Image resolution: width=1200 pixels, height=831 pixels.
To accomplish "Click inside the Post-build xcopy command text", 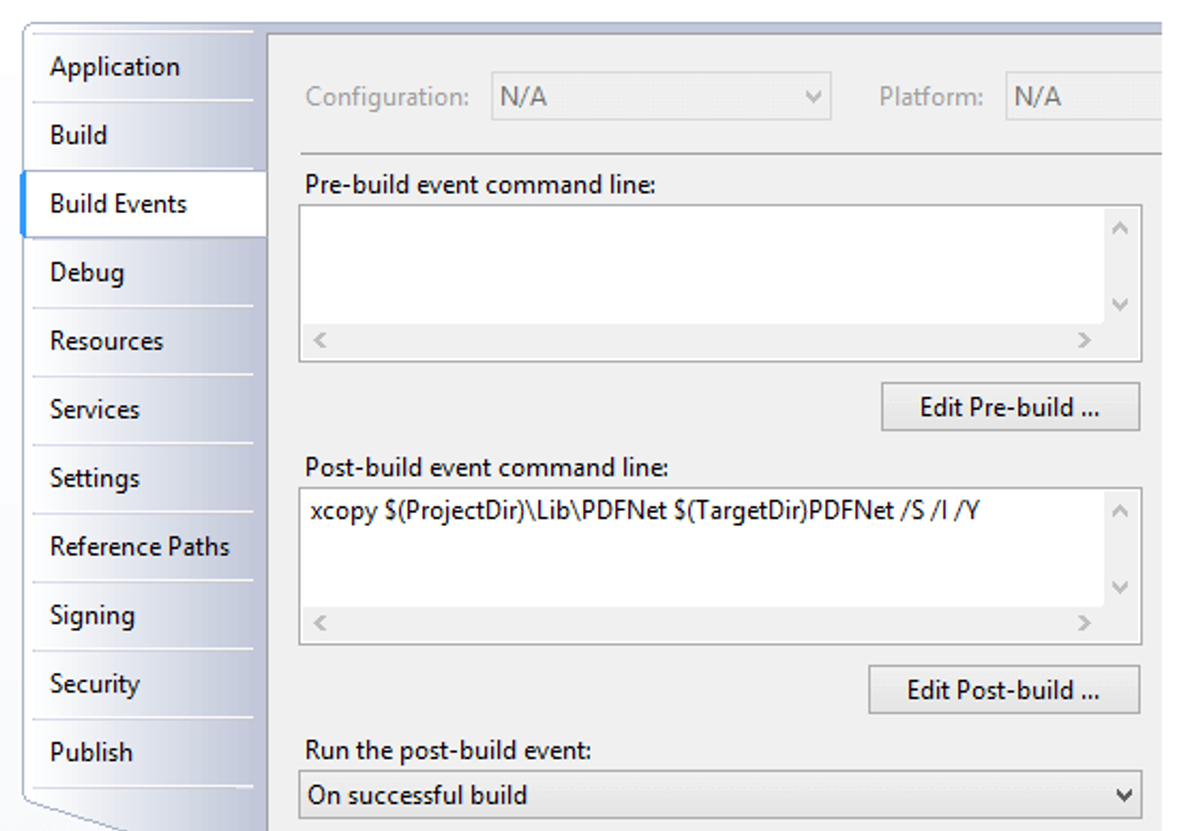I will [x=645, y=512].
